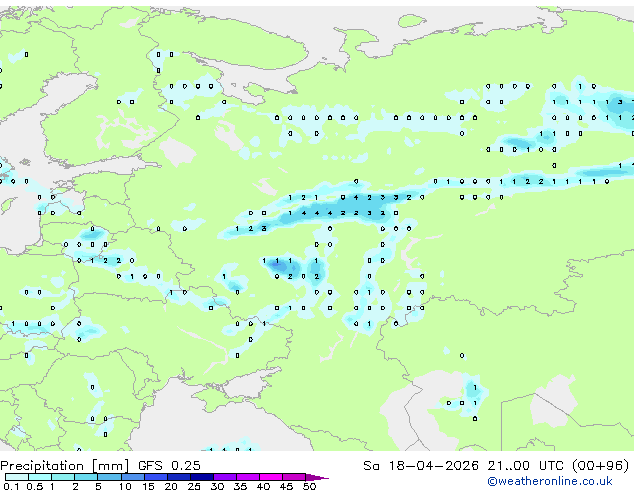
Task: Click the '21..00 UTC' time text
Action: (x=525, y=466)
